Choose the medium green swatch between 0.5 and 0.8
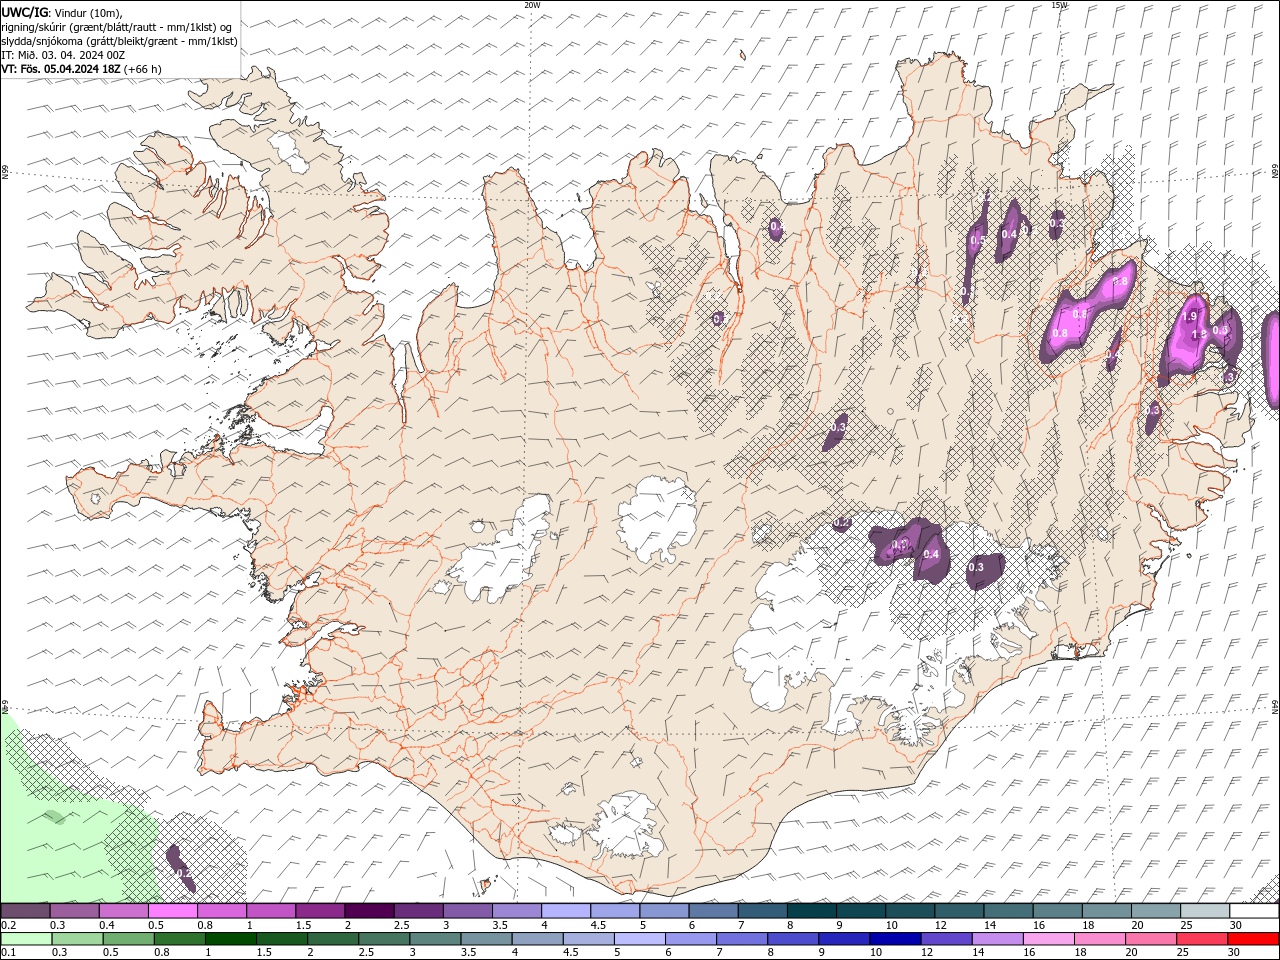This screenshot has width=1280, height=960. (x=128, y=938)
